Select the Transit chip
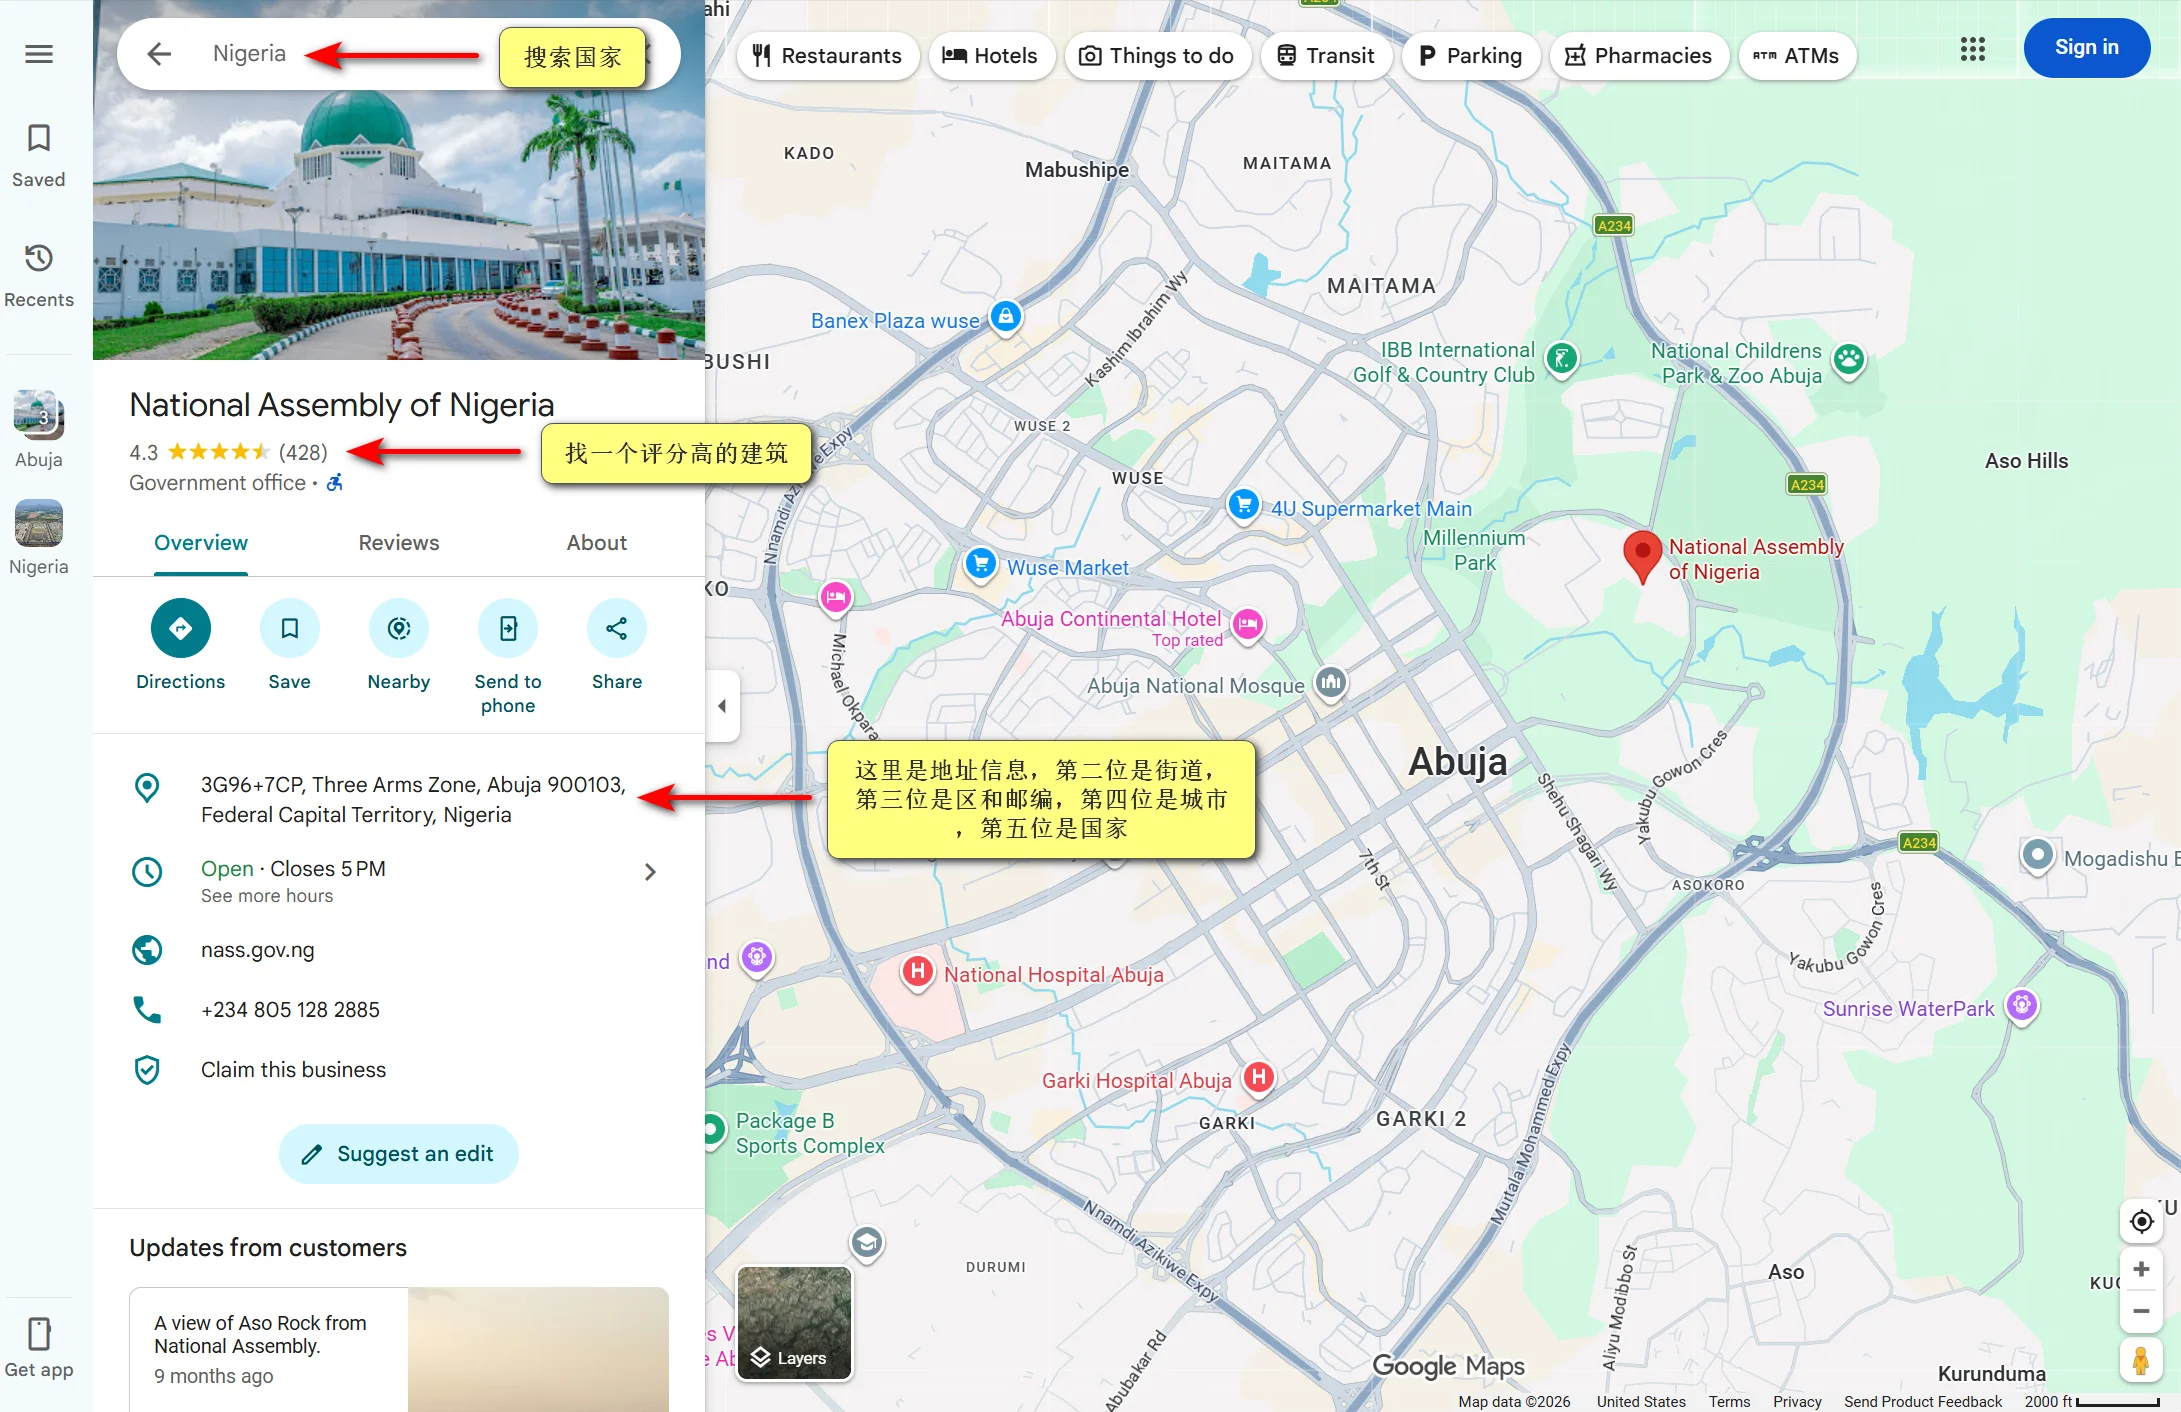2181x1412 pixels. point(1327,56)
